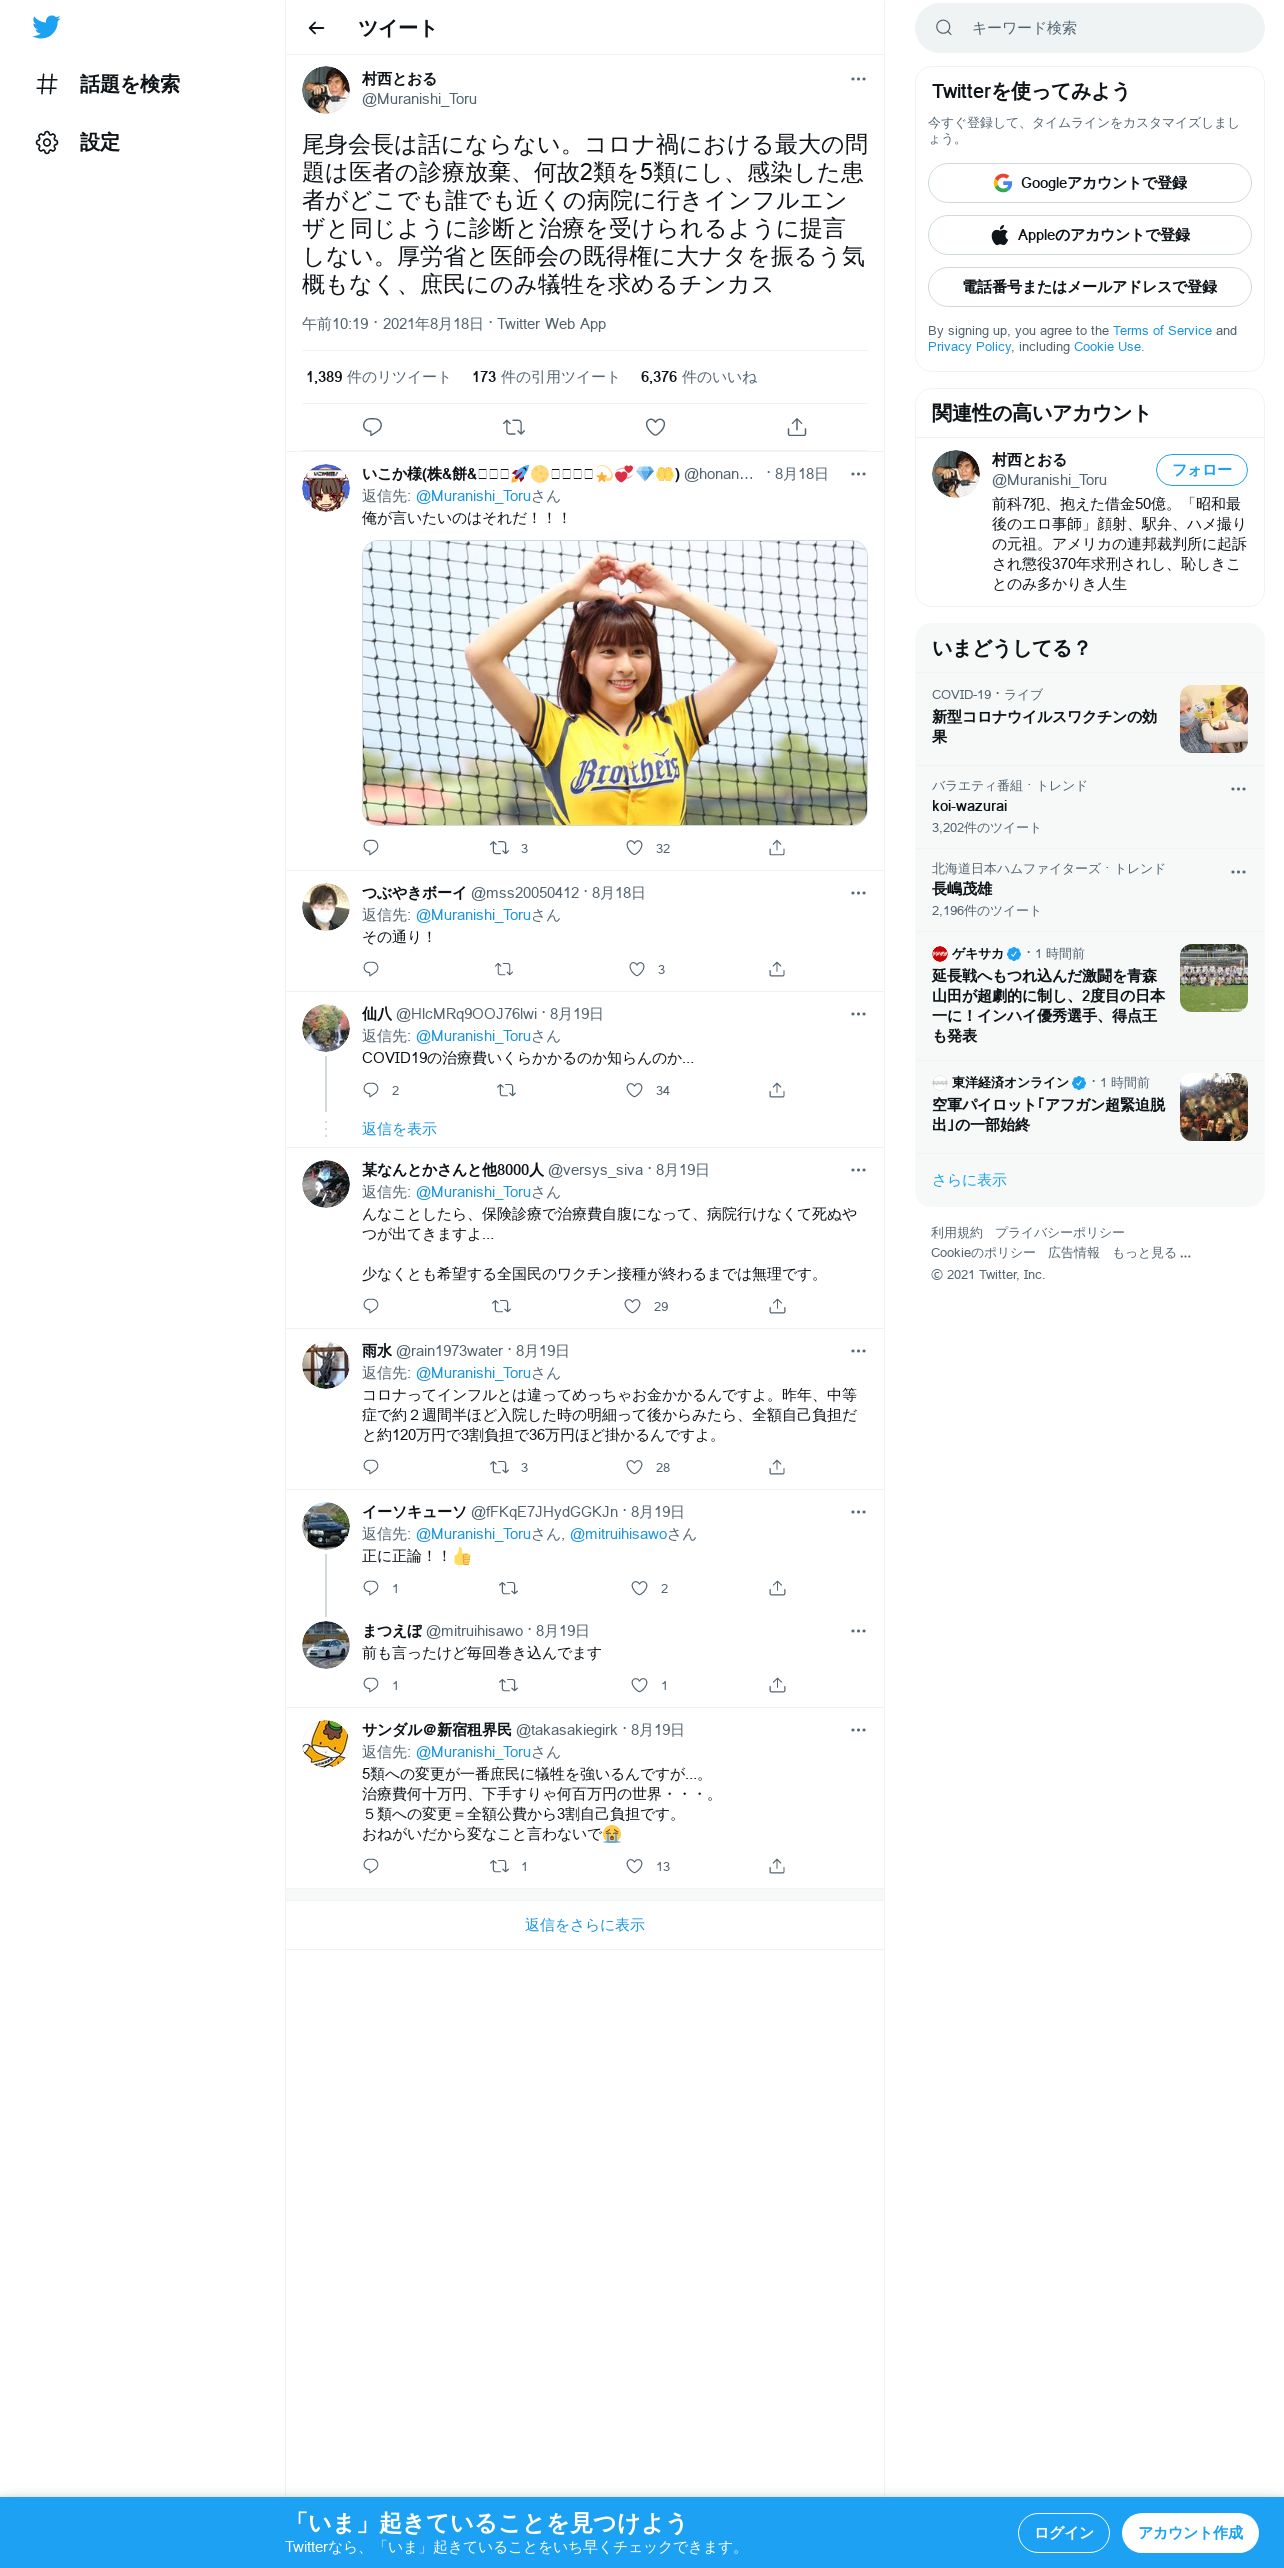Open options for koi-wazurai trend
Viewport: 1284px width, 2568px height.
tap(1238, 789)
